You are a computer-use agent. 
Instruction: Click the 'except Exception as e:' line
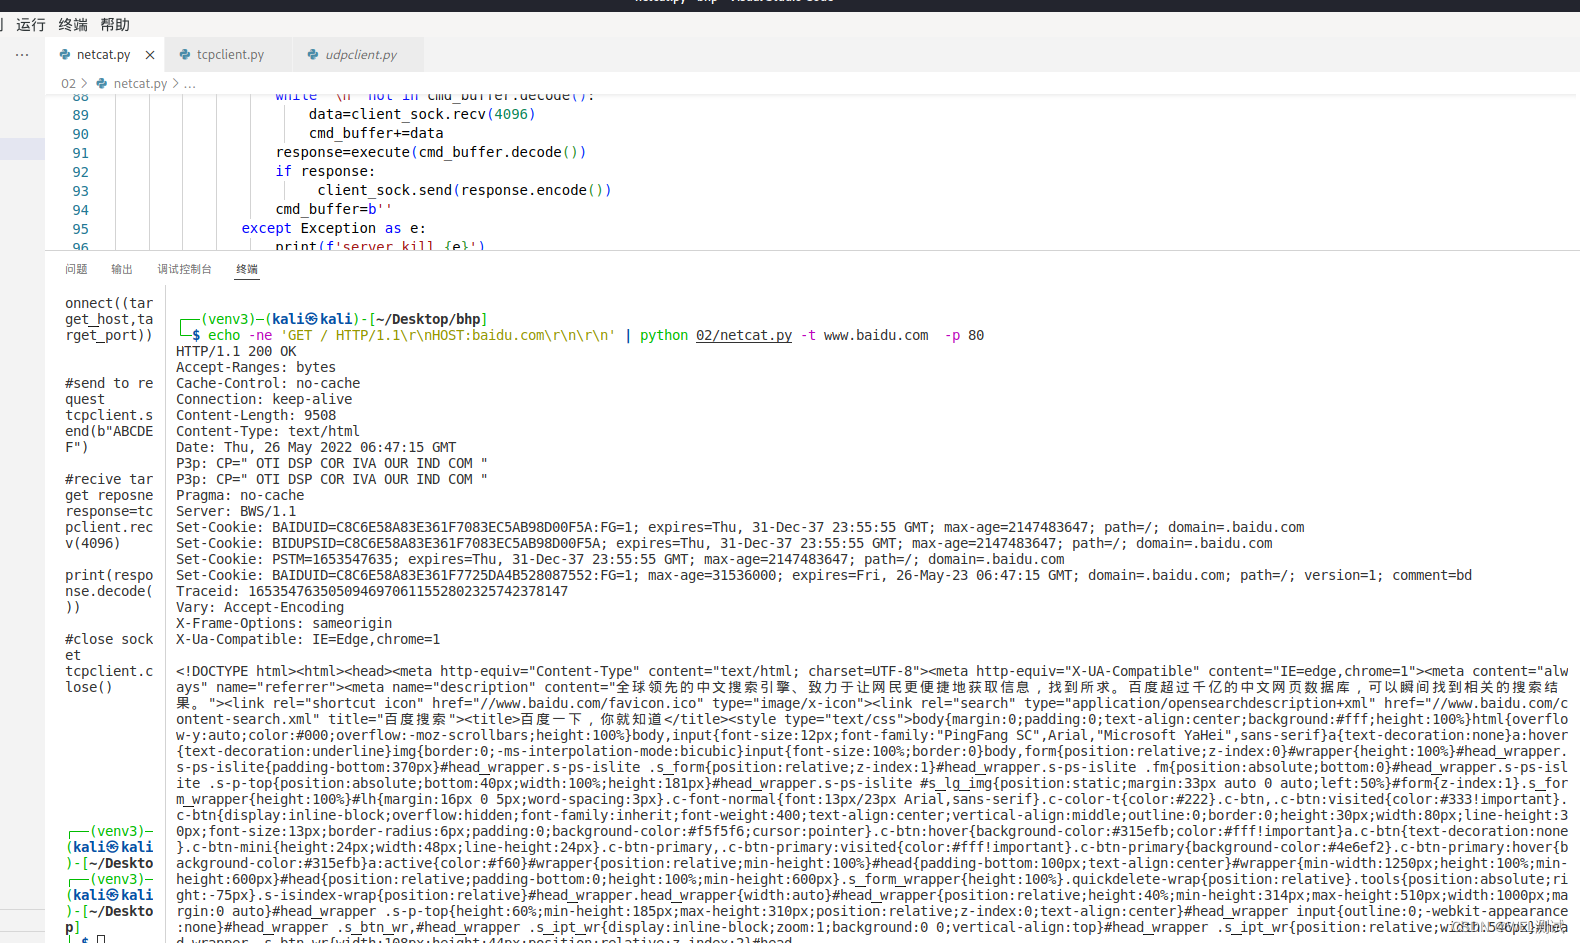333,228
